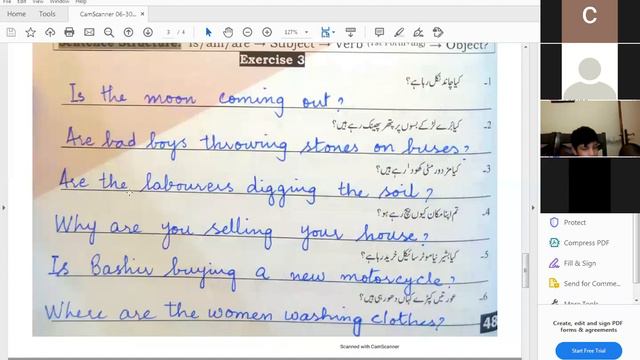The image size is (640, 360).
Task: Click the 127% zoom value field
Action: 291,32
